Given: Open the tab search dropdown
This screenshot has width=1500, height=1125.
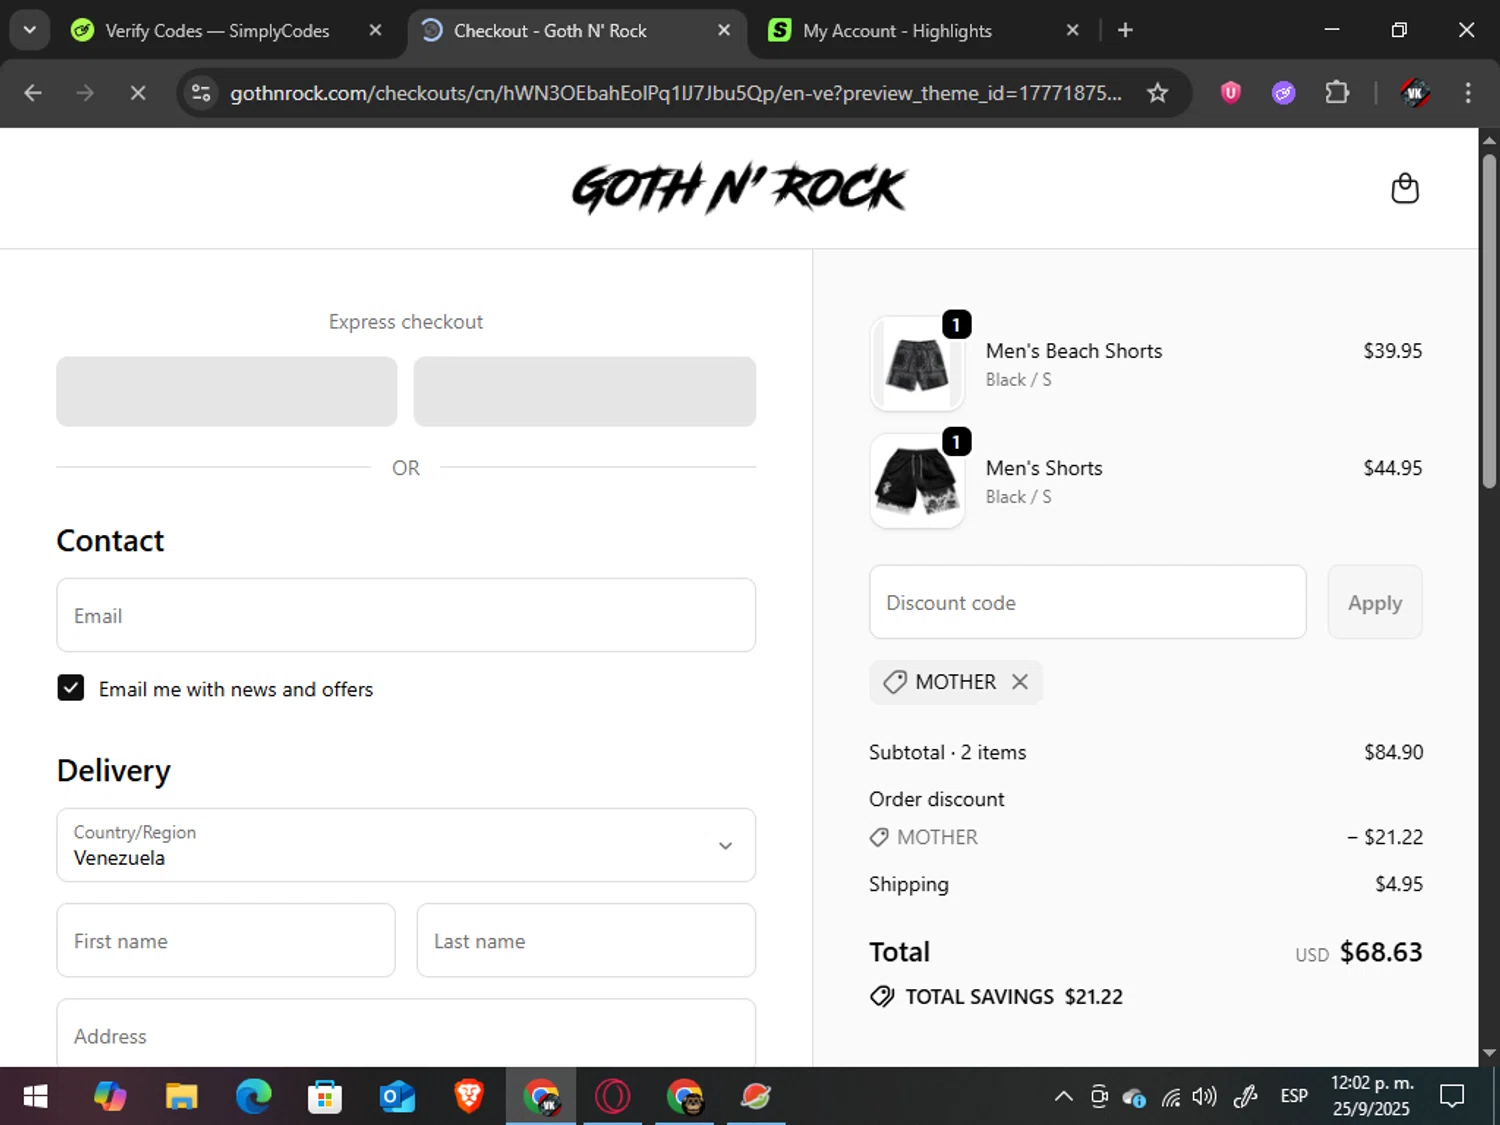Looking at the screenshot, I should point(30,30).
